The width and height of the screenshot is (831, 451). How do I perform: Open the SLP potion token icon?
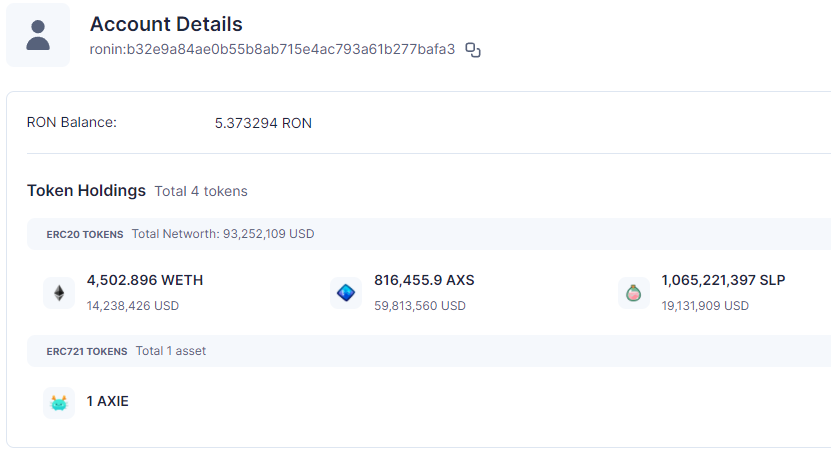(634, 293)
